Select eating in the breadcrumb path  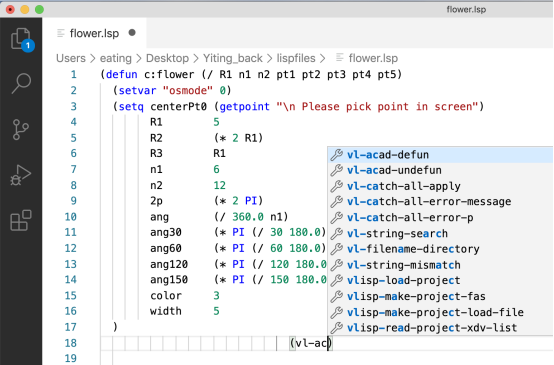(116, 58)
